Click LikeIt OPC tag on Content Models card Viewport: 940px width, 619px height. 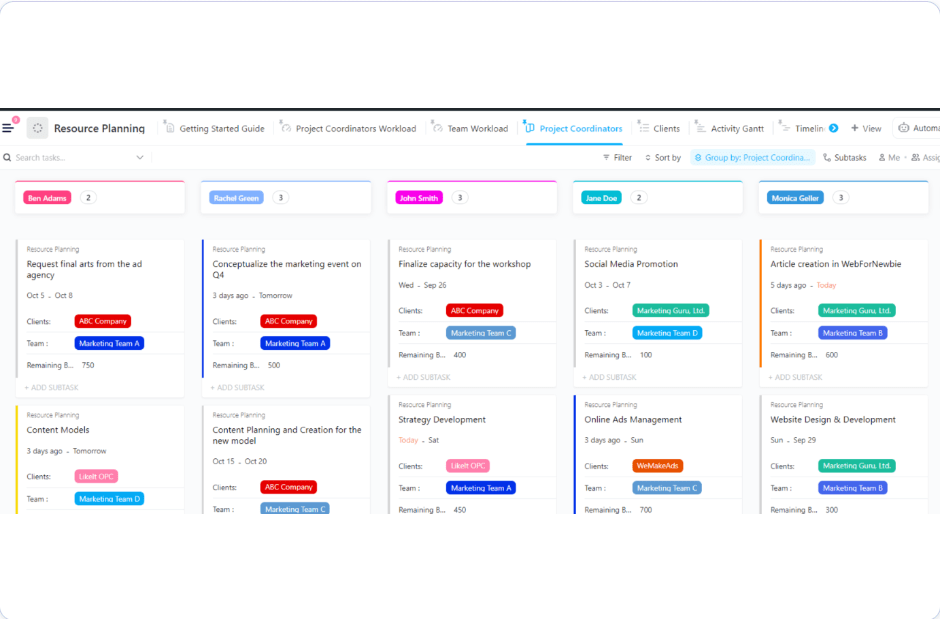pos(96,476)
